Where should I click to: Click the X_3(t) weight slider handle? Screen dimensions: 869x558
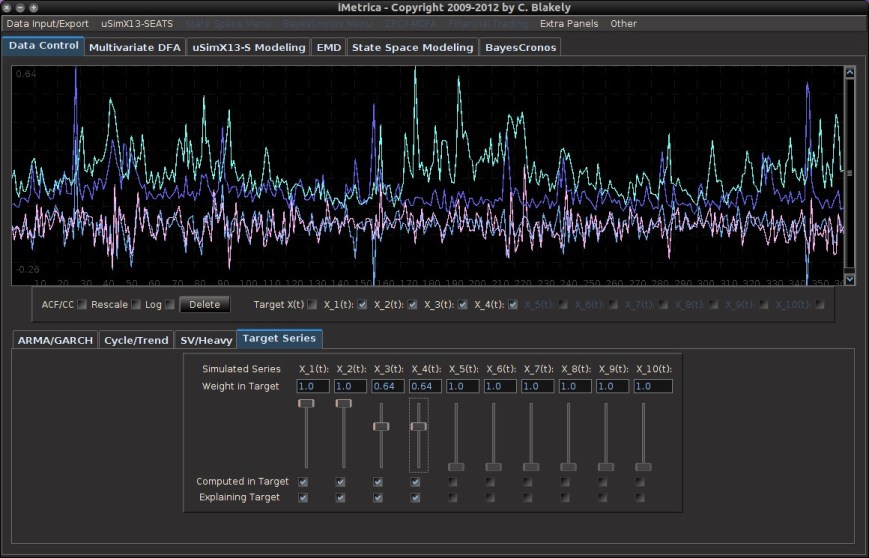(x=381, y=426)
